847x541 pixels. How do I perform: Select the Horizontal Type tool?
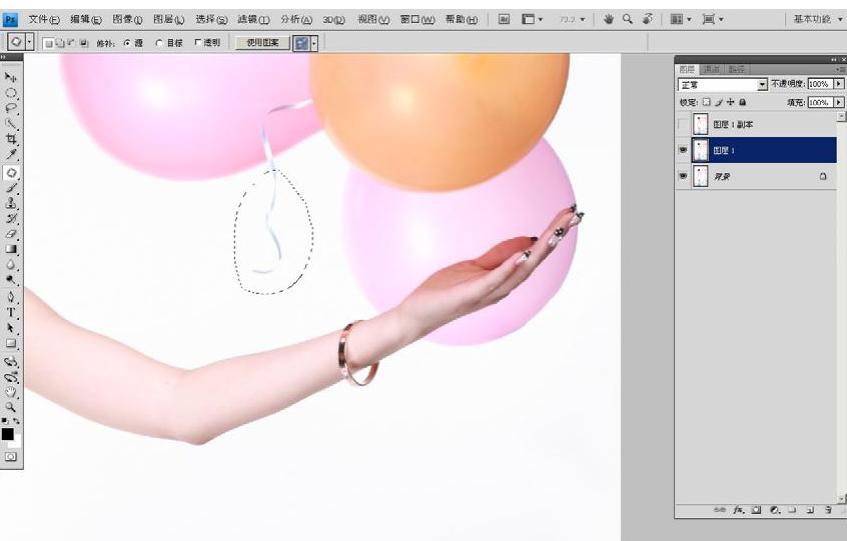10,313
